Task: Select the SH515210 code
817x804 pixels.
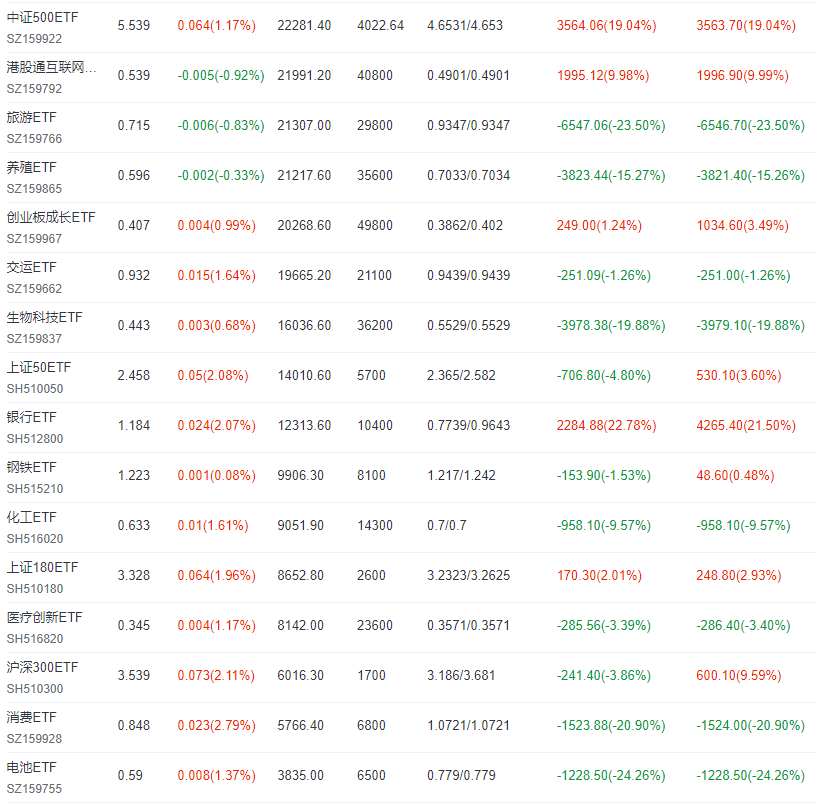Action: 35,489
